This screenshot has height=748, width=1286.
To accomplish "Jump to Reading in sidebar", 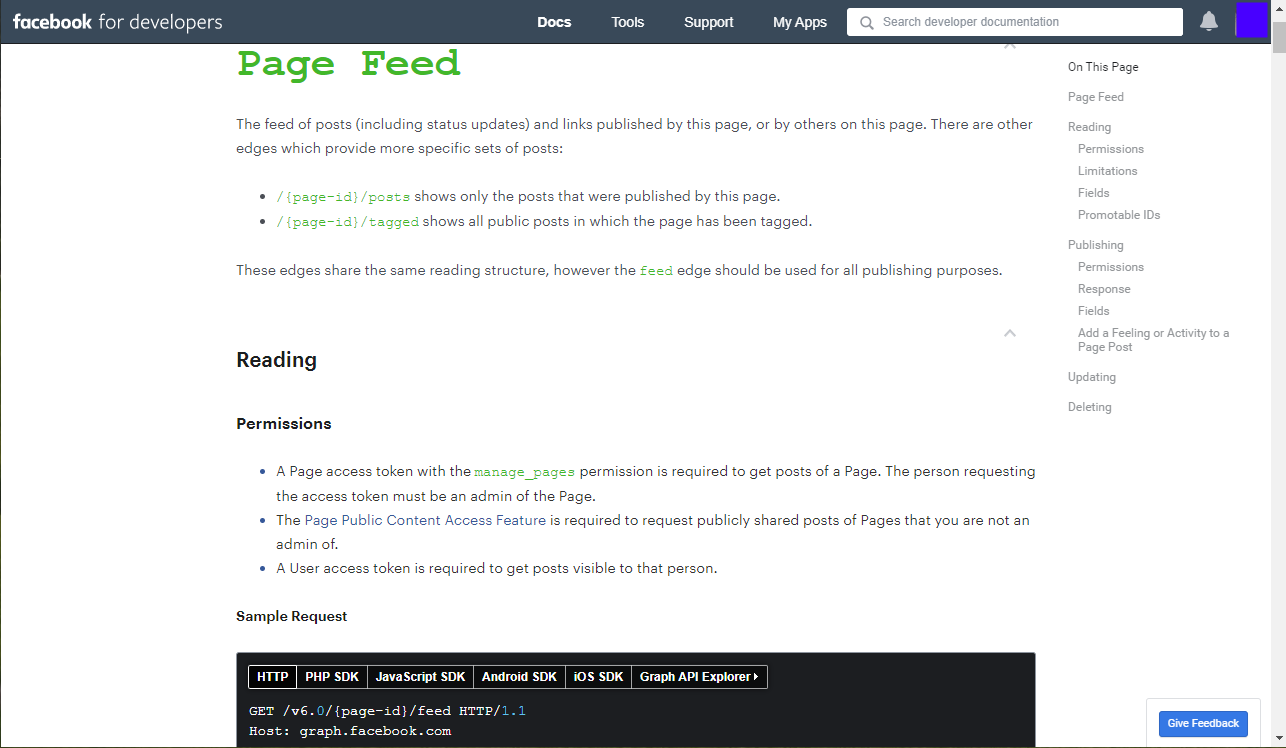I will coord(1089,127).
